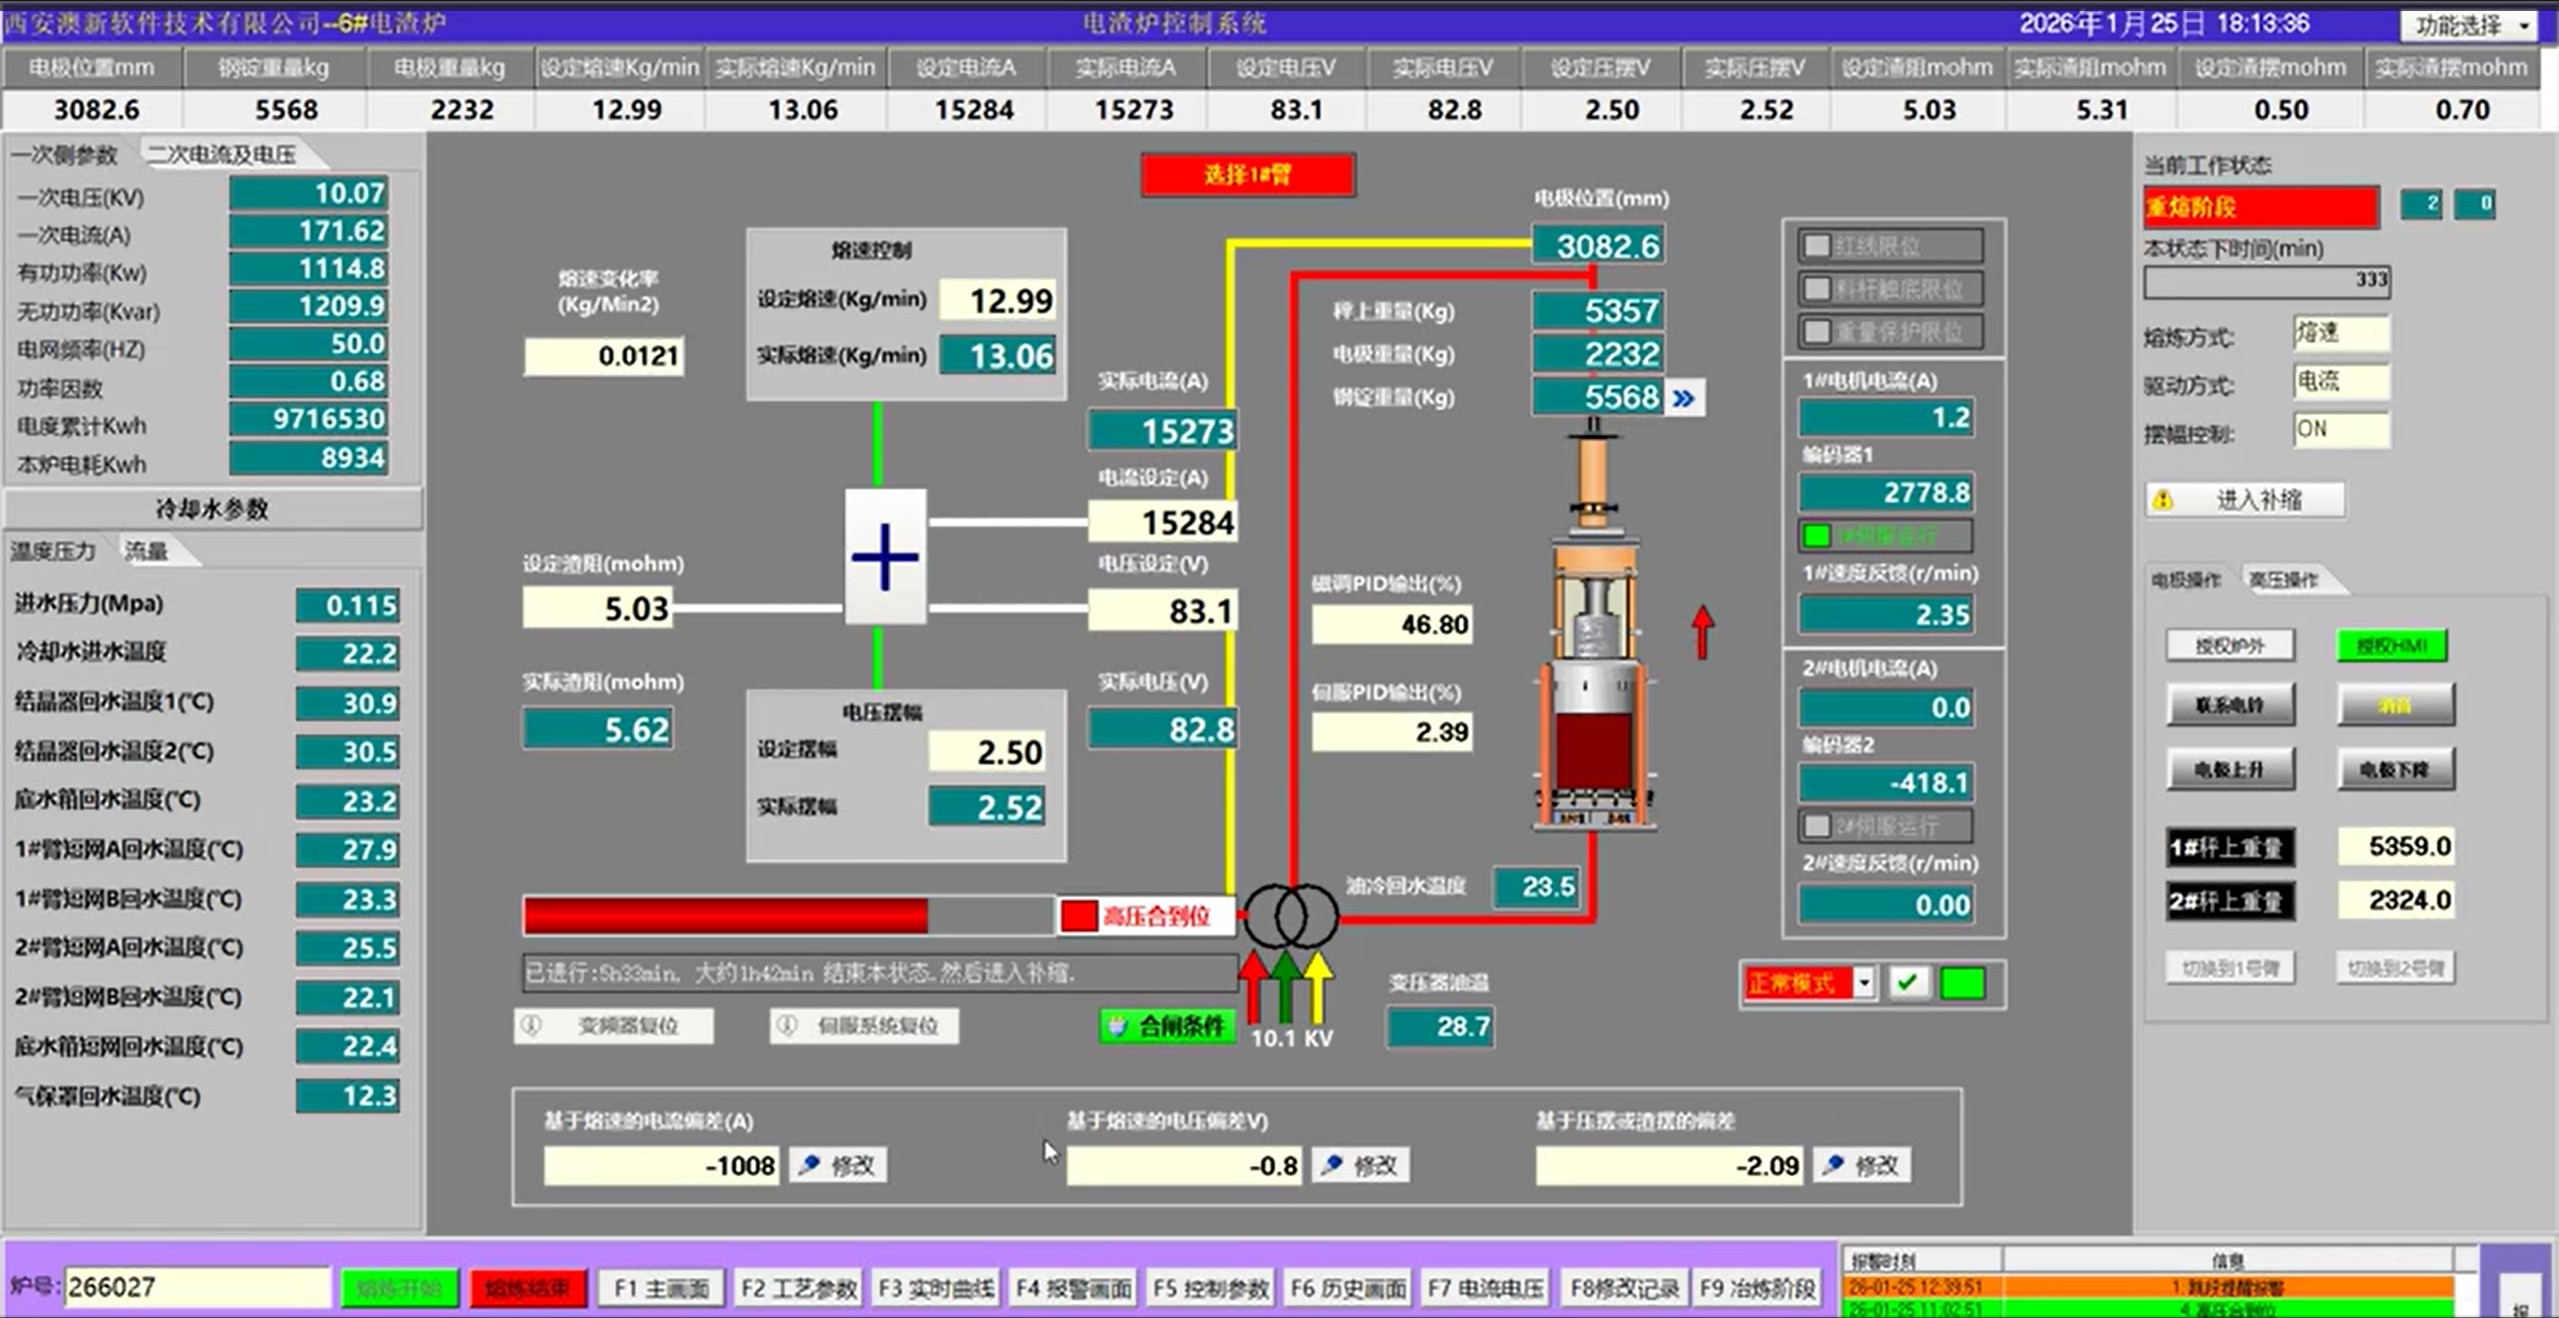Toggle the 2#伺服运行 checkbox
Viewport: 2559px width, 1318px height.
[1817, 826]
